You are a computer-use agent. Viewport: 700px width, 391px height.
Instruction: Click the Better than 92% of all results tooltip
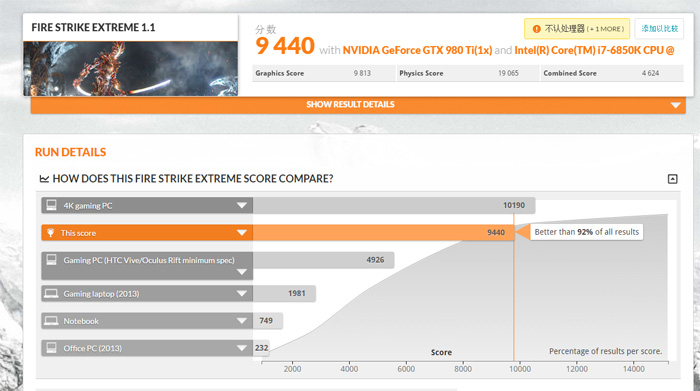pyautogui.click(x=586, y=232)
